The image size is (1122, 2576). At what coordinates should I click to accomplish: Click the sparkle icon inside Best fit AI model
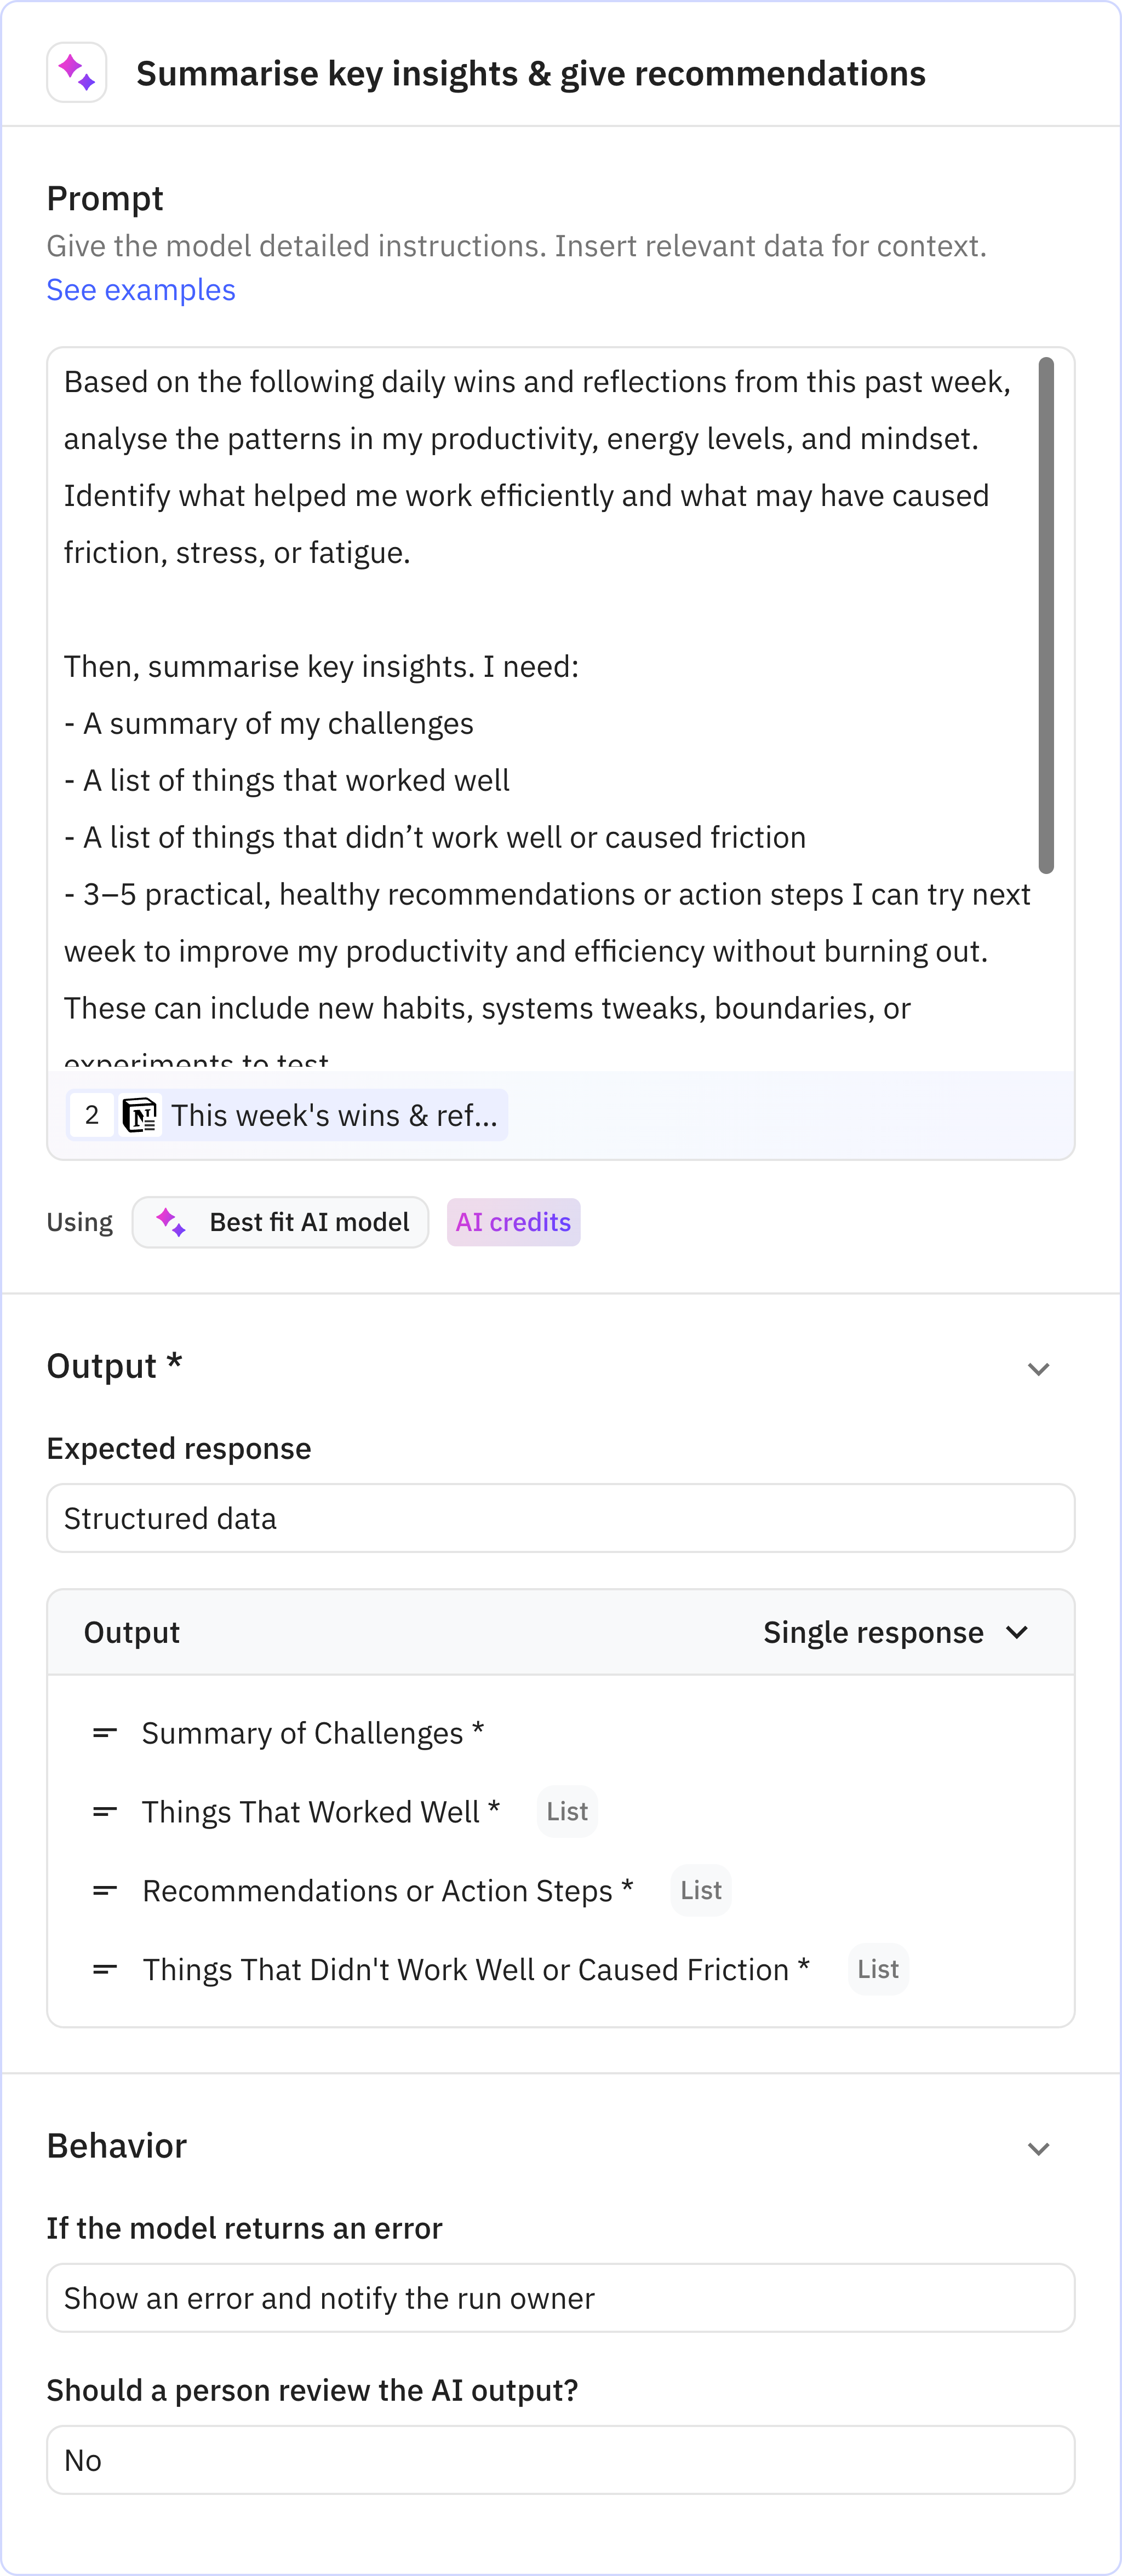pos(170,1221)
